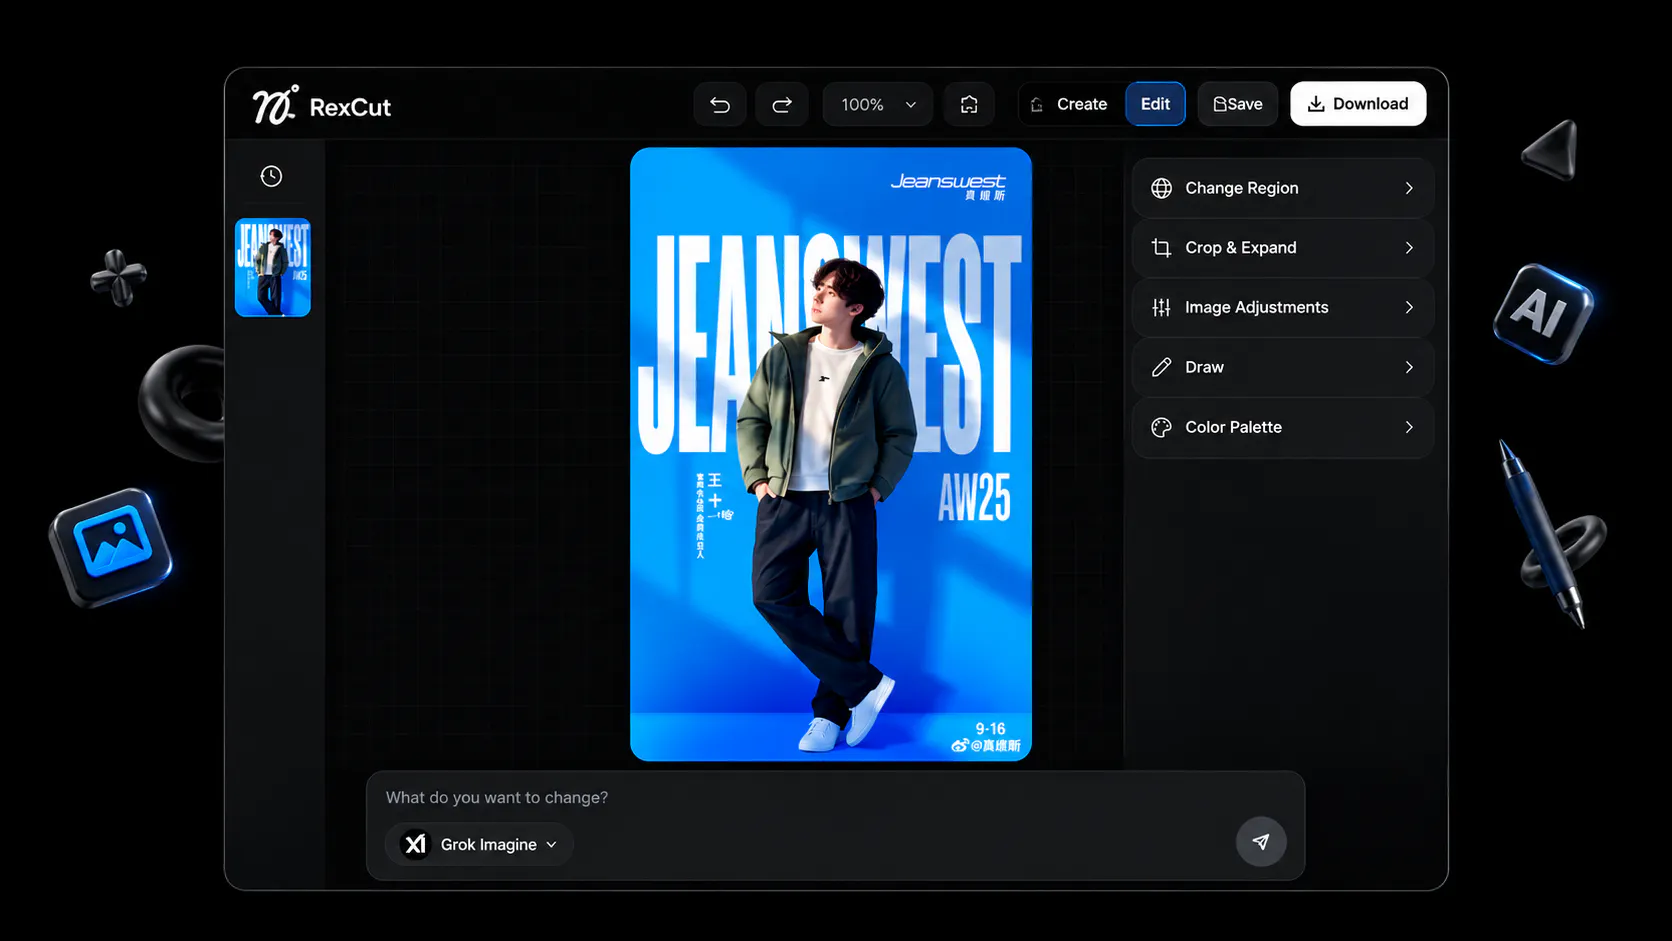Select the Jeanswest poster thumbnail in sidebar
The image size is (1672, 941).
tap(273, 268)
